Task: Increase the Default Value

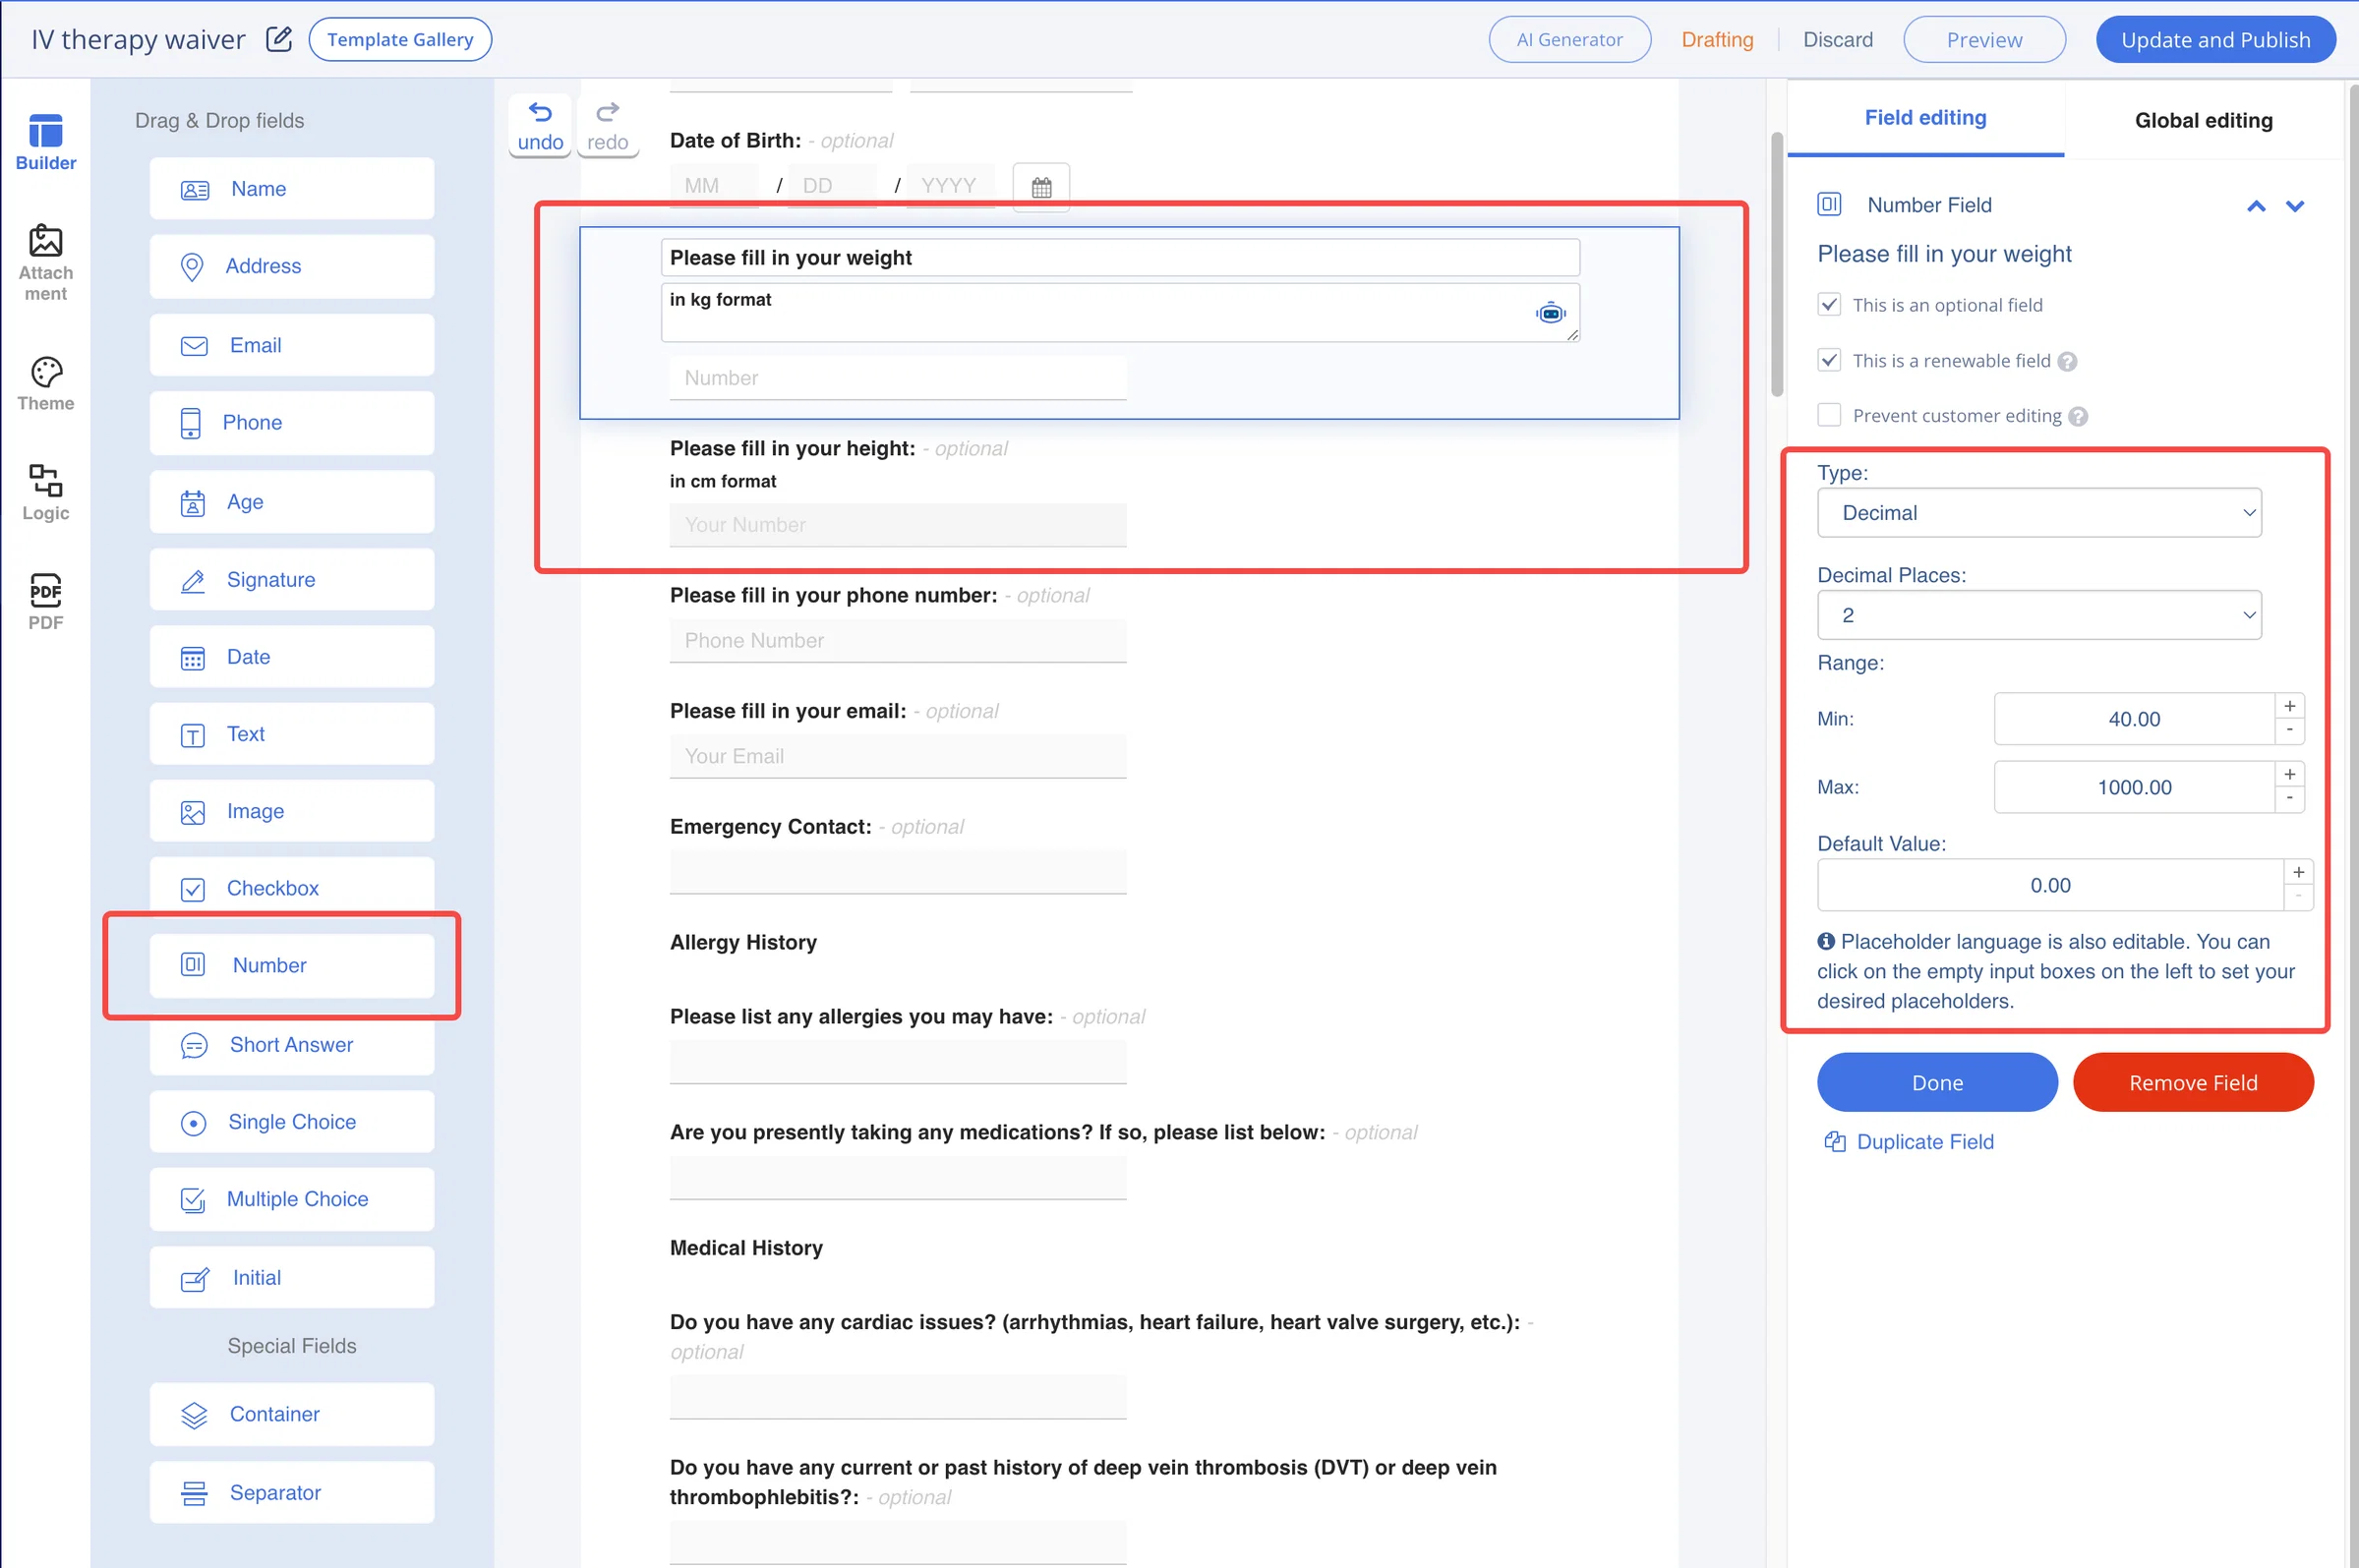Action: [x=2298, y=872]
